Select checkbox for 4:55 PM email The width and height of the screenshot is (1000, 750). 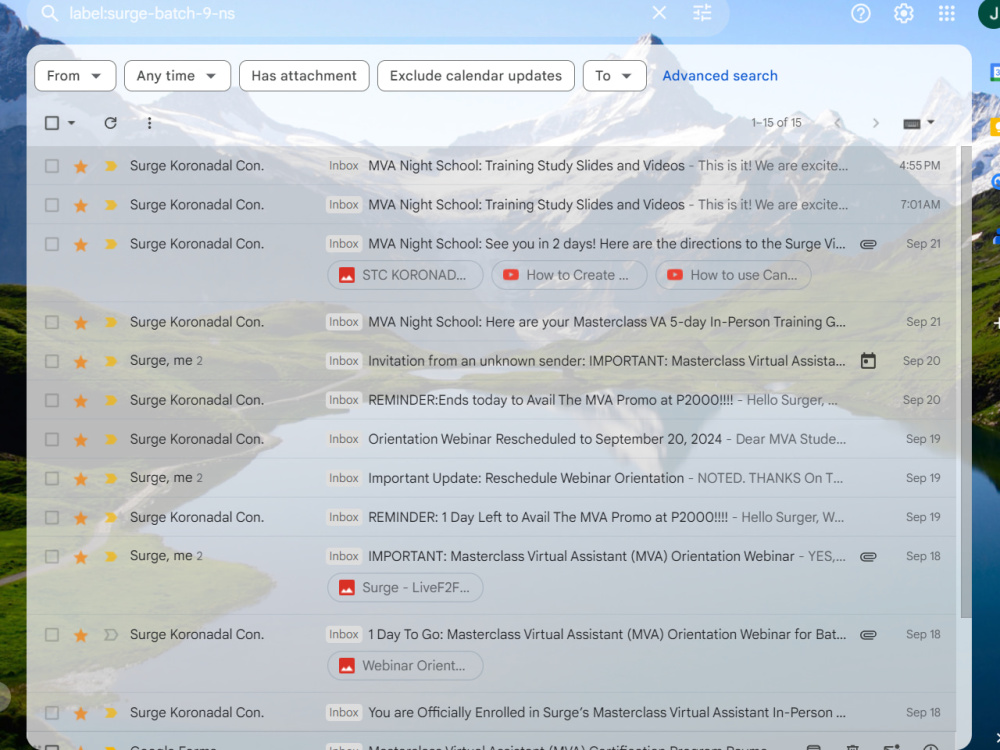(x=52, y=166)
